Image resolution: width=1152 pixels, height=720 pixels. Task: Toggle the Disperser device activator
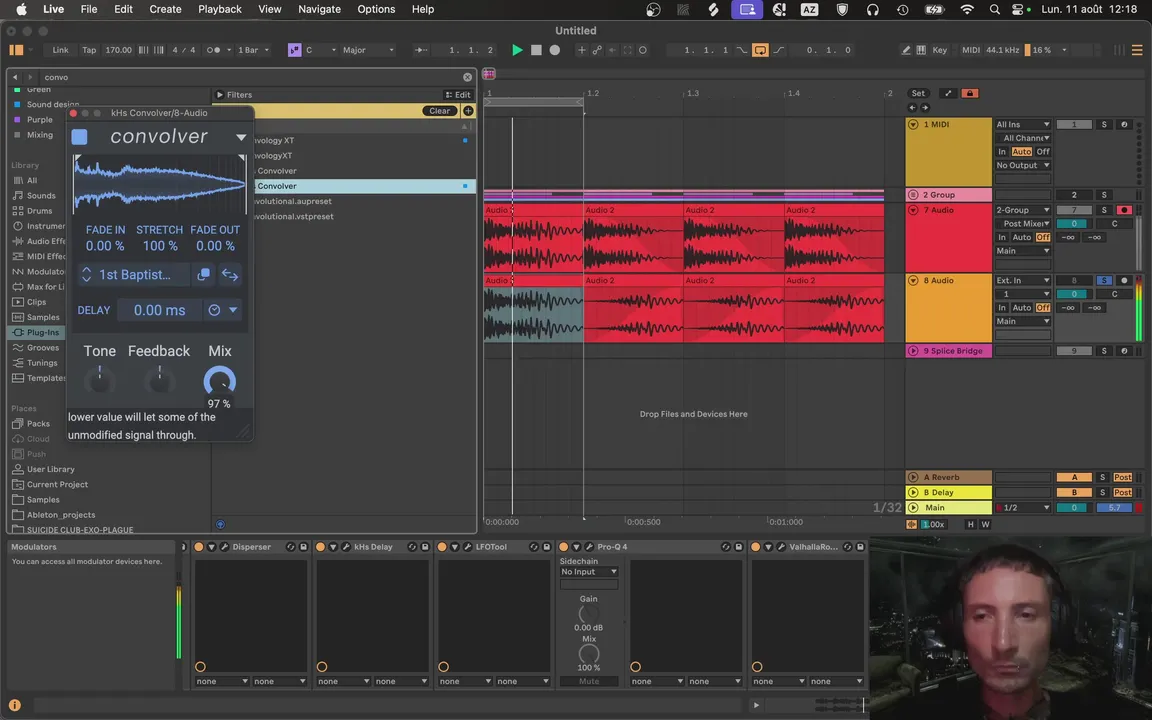pos(199,547)
